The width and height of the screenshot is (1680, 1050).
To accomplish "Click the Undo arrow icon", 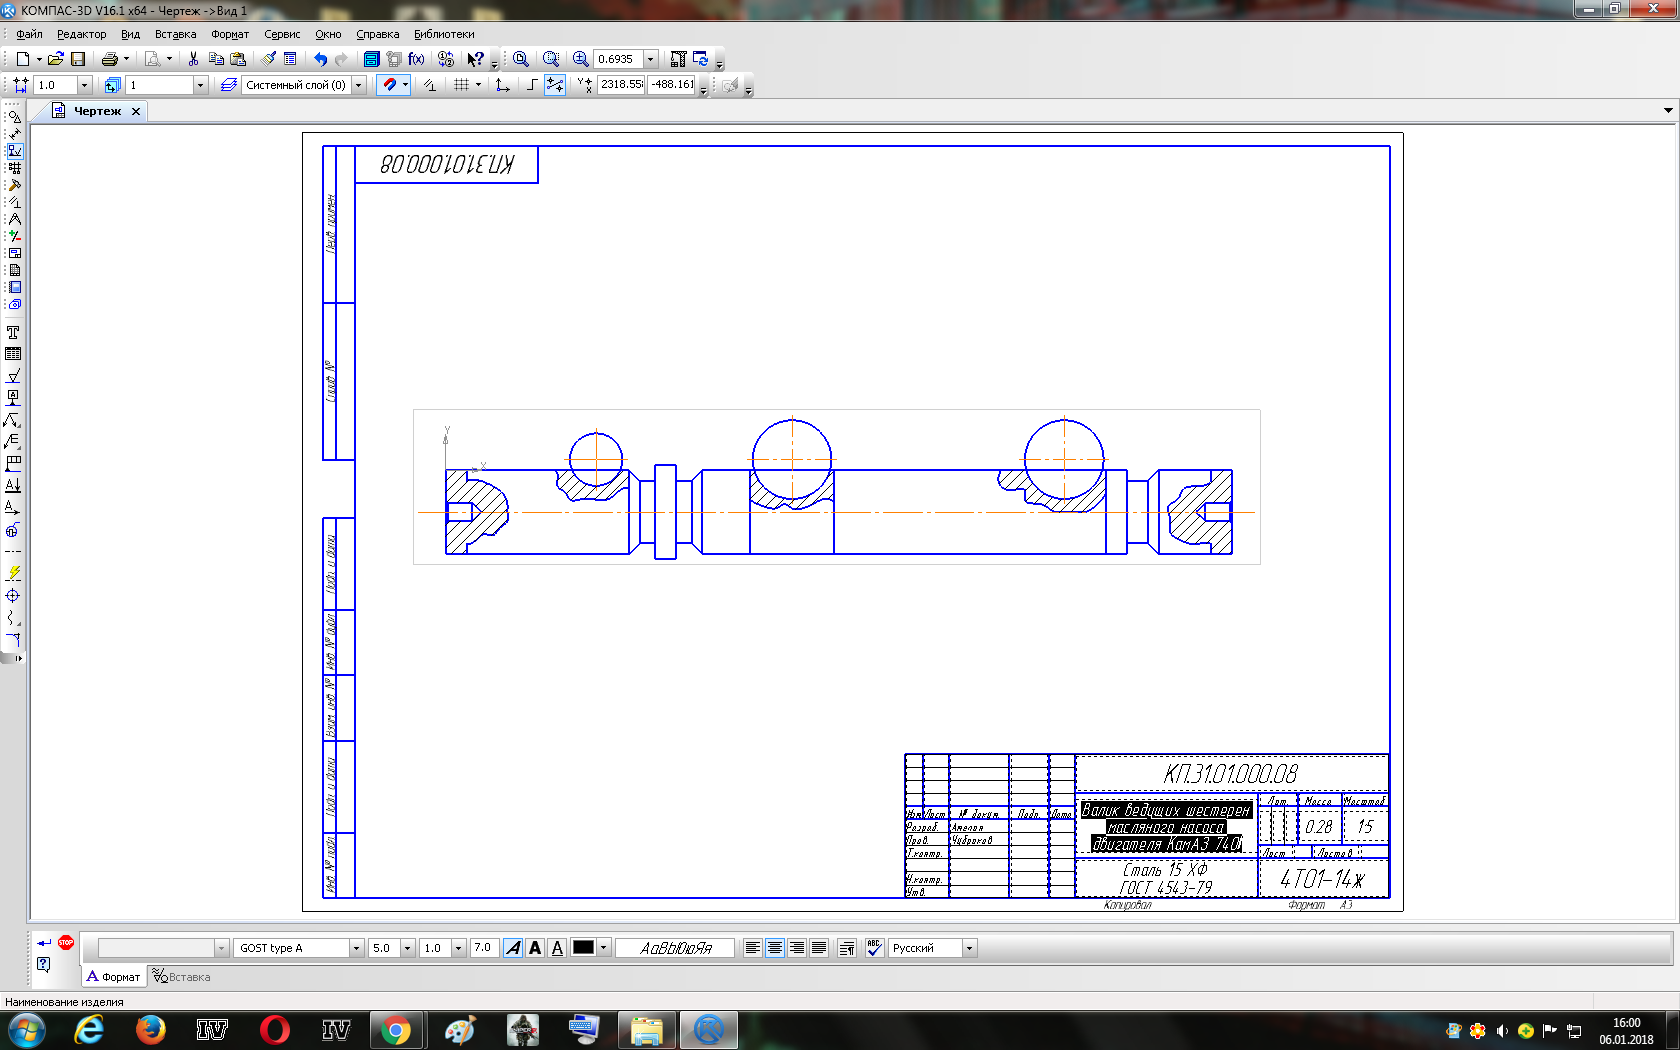I will (320, 59).
